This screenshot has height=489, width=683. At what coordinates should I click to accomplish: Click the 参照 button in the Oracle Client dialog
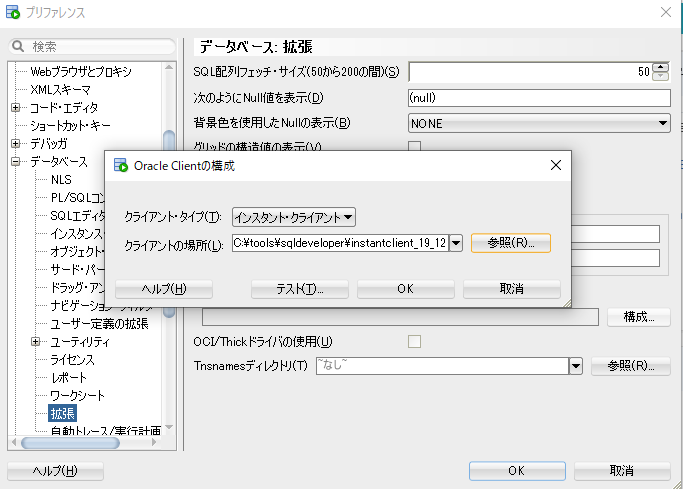[510, 243]
